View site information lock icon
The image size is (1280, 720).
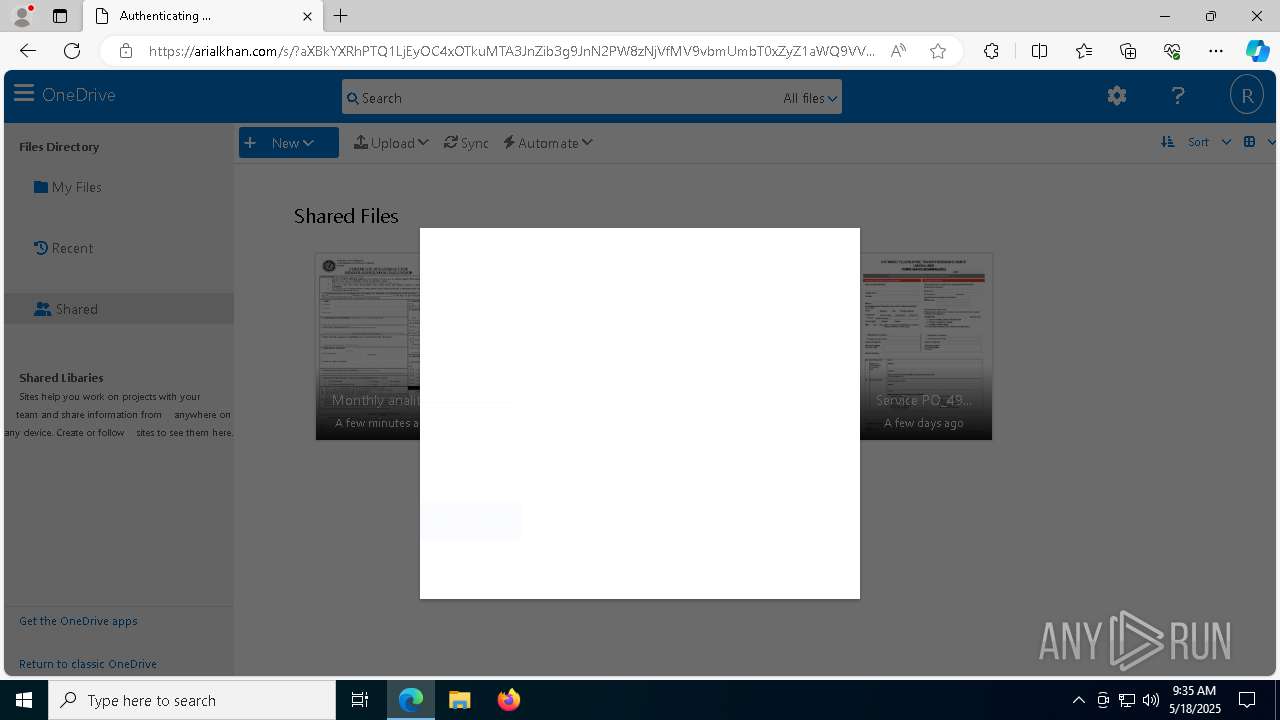click(126, 51)
